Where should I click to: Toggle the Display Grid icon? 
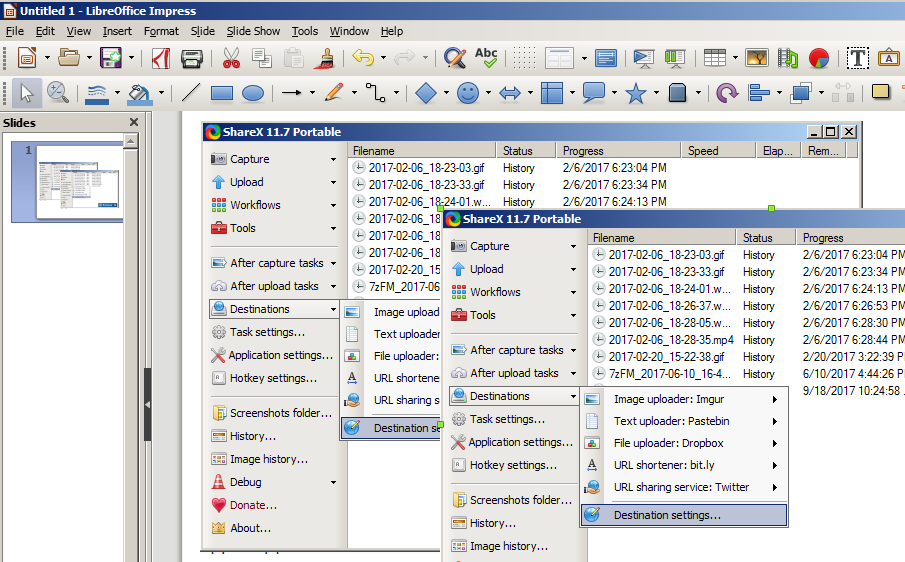click(x=524, y=58)
